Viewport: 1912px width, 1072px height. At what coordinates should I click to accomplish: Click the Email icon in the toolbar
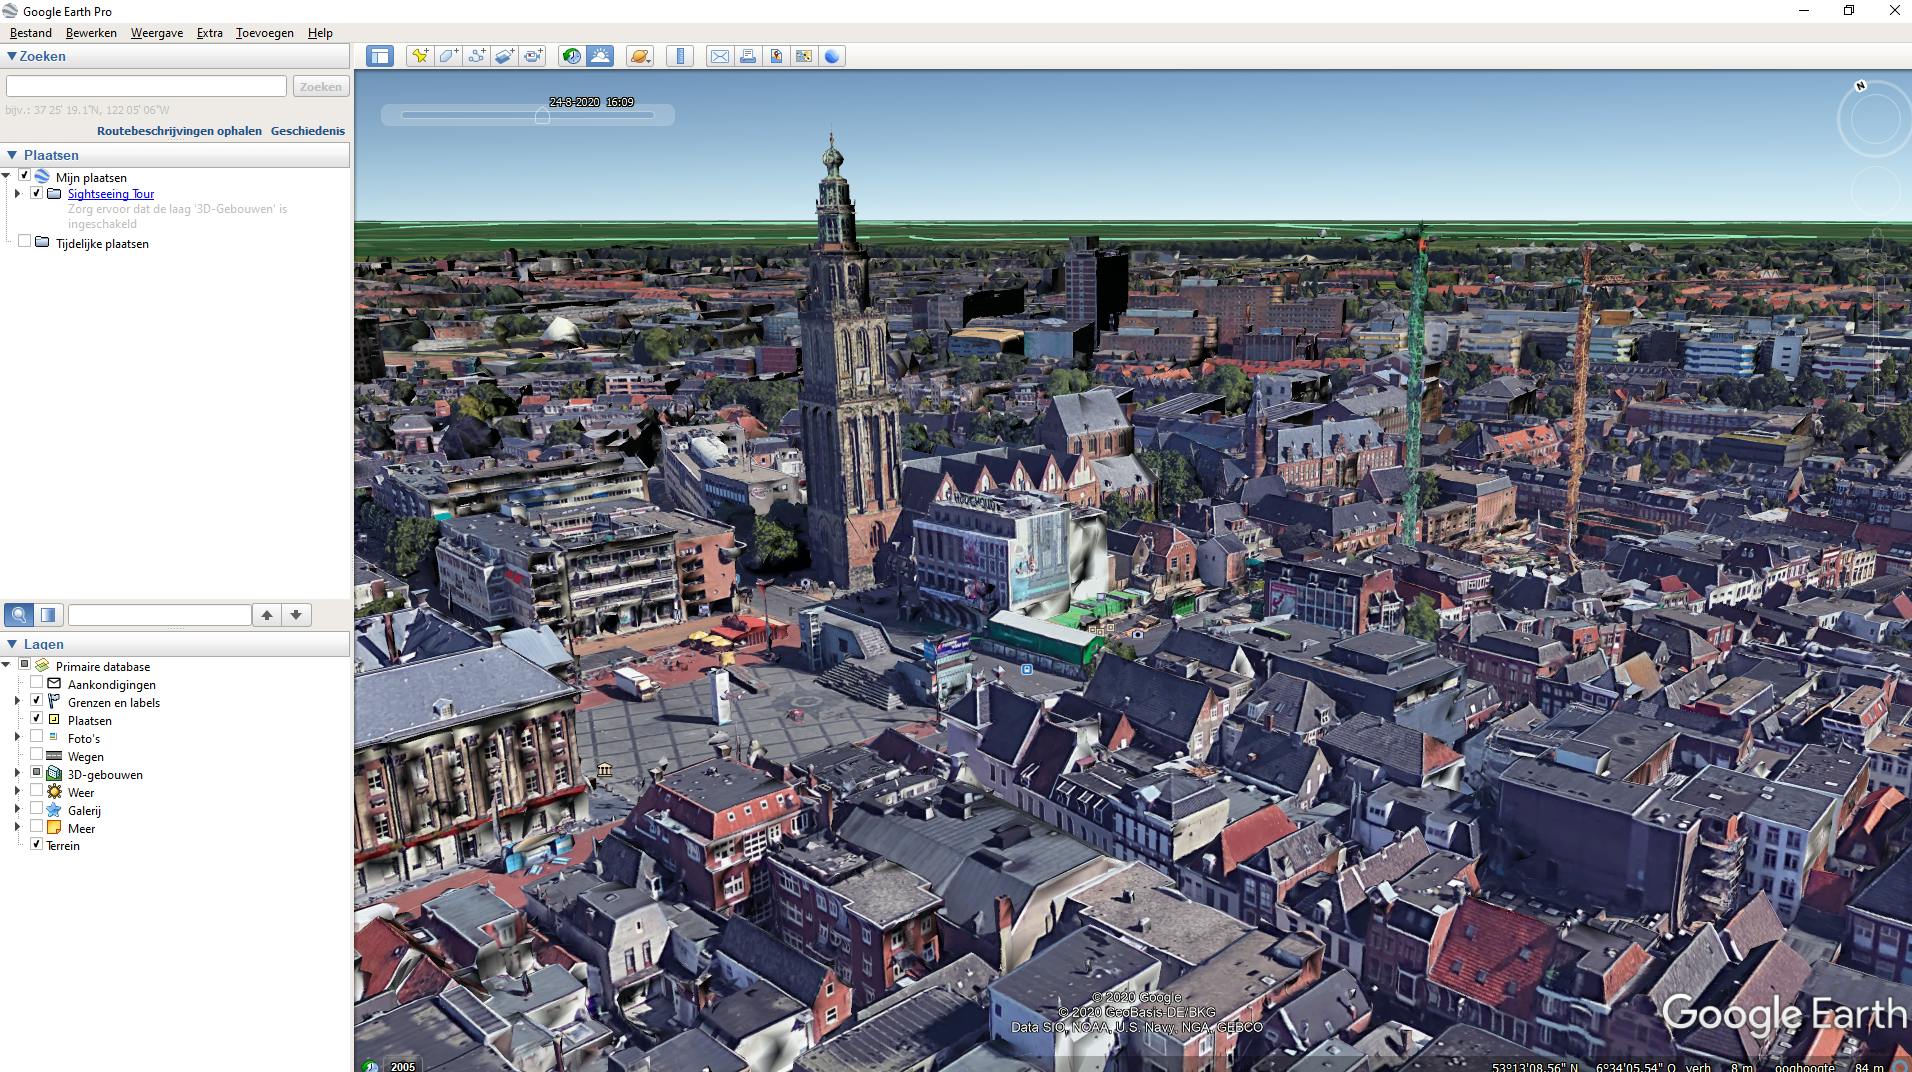coord(720,56)
